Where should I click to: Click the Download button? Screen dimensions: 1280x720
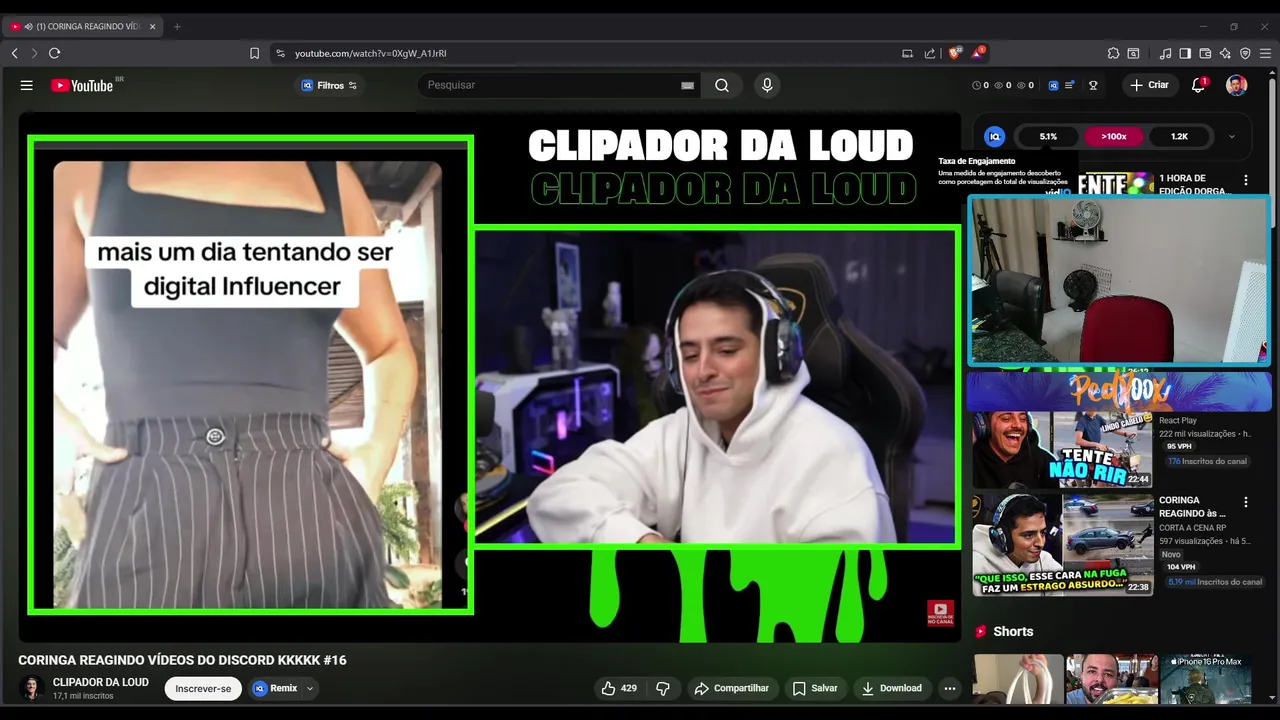[x=892, y=688]
